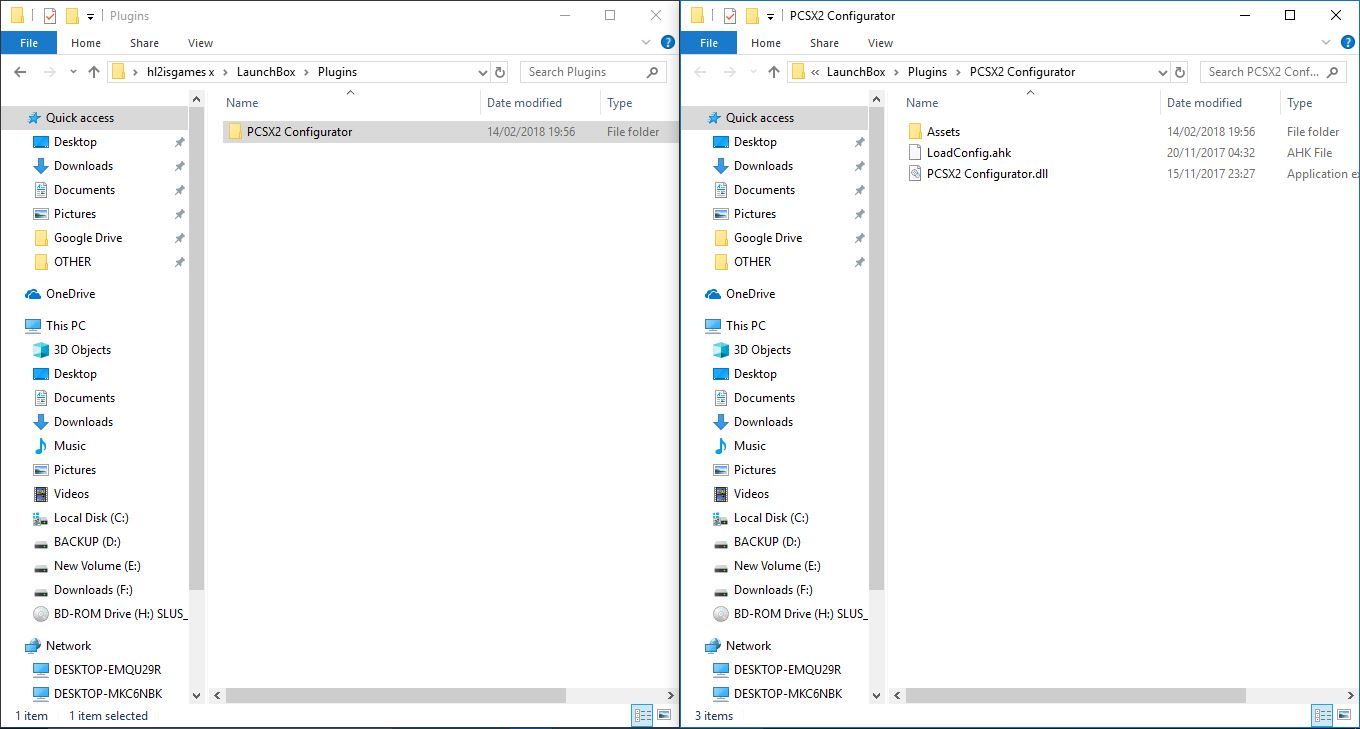Open Home tab in Plugins window
The image size is (1360, 729).
[x=86, y=43]
